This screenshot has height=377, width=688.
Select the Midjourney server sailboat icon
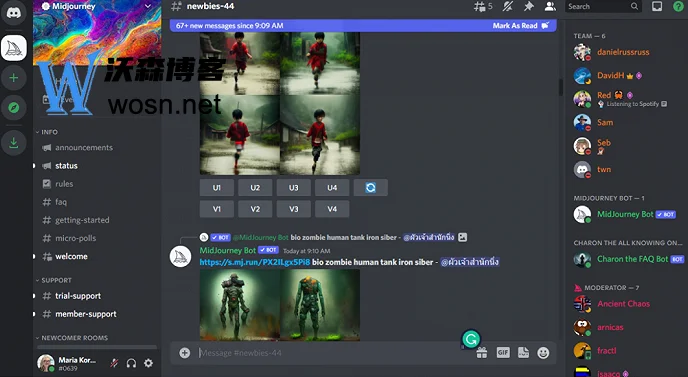pos(14,47)
